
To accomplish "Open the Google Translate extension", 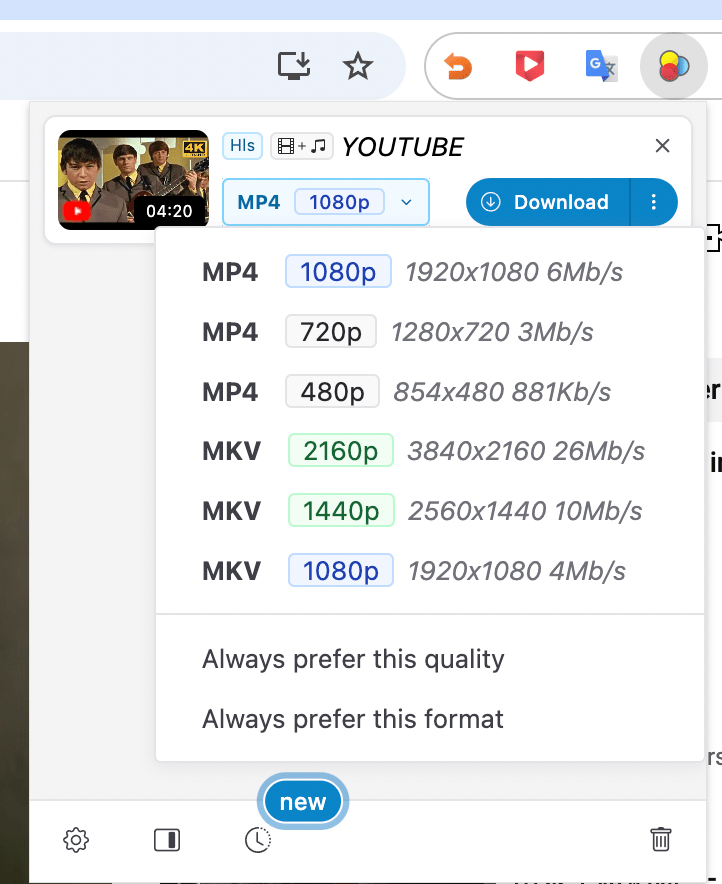I will point(601,67).
